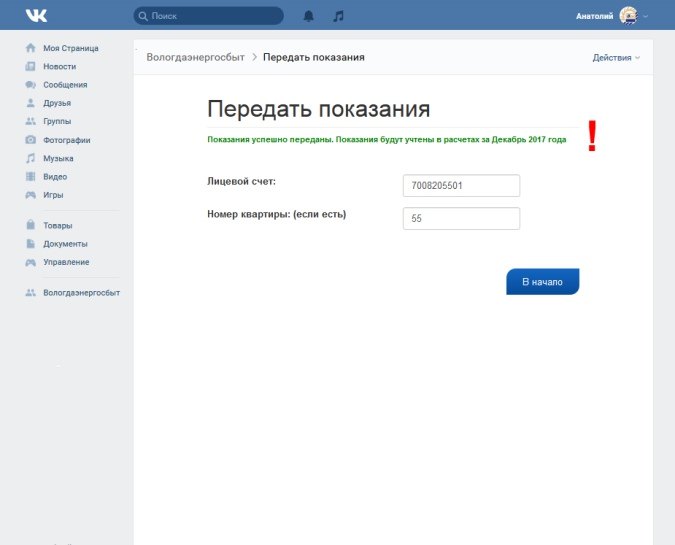The image size is (675, 545).
Task: Open Анатолий profile avatar
Action: (628, 16)
